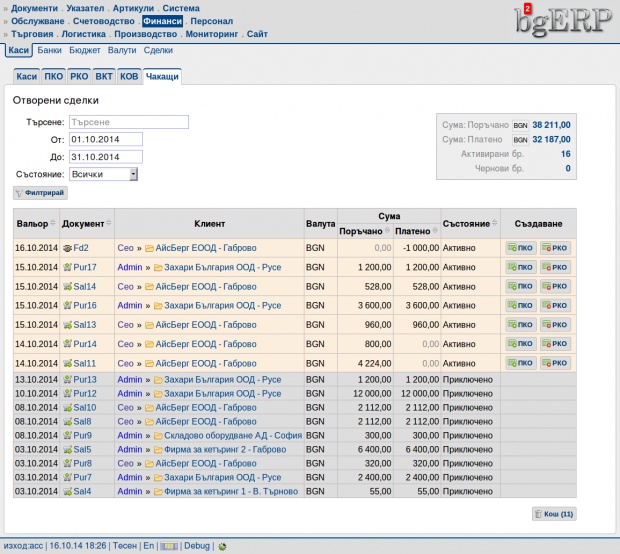The height and width of the screenshot is (554, 620).
Task: Click the Debug link in the status bar
Action: coord(197,546)
